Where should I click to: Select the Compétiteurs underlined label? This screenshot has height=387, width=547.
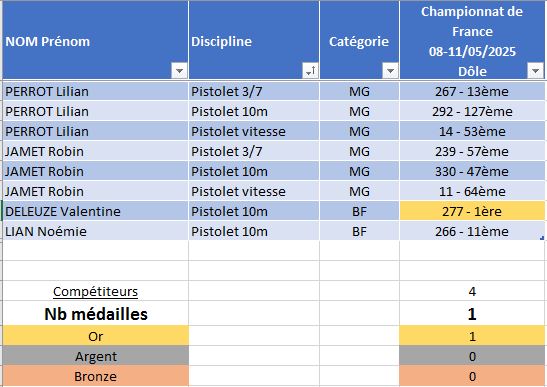96,291
